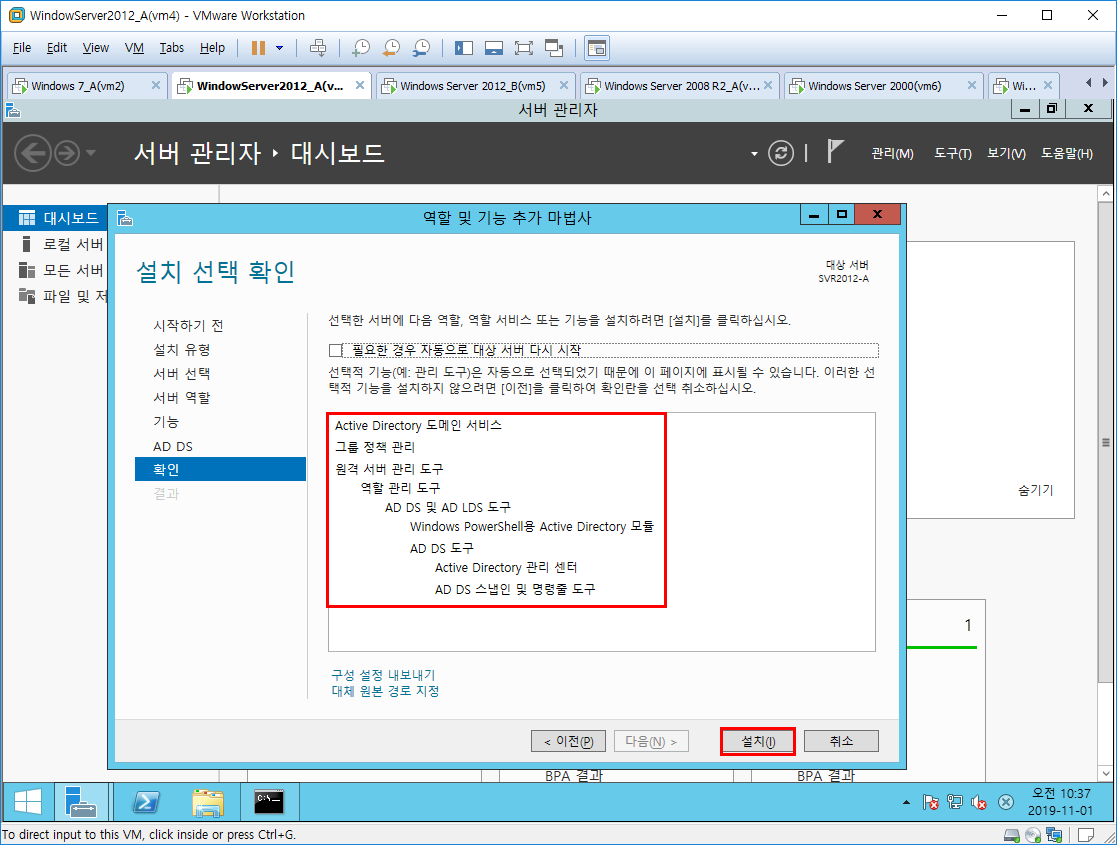Open navigation history dropdown arrow

click(x=90, y=153)
